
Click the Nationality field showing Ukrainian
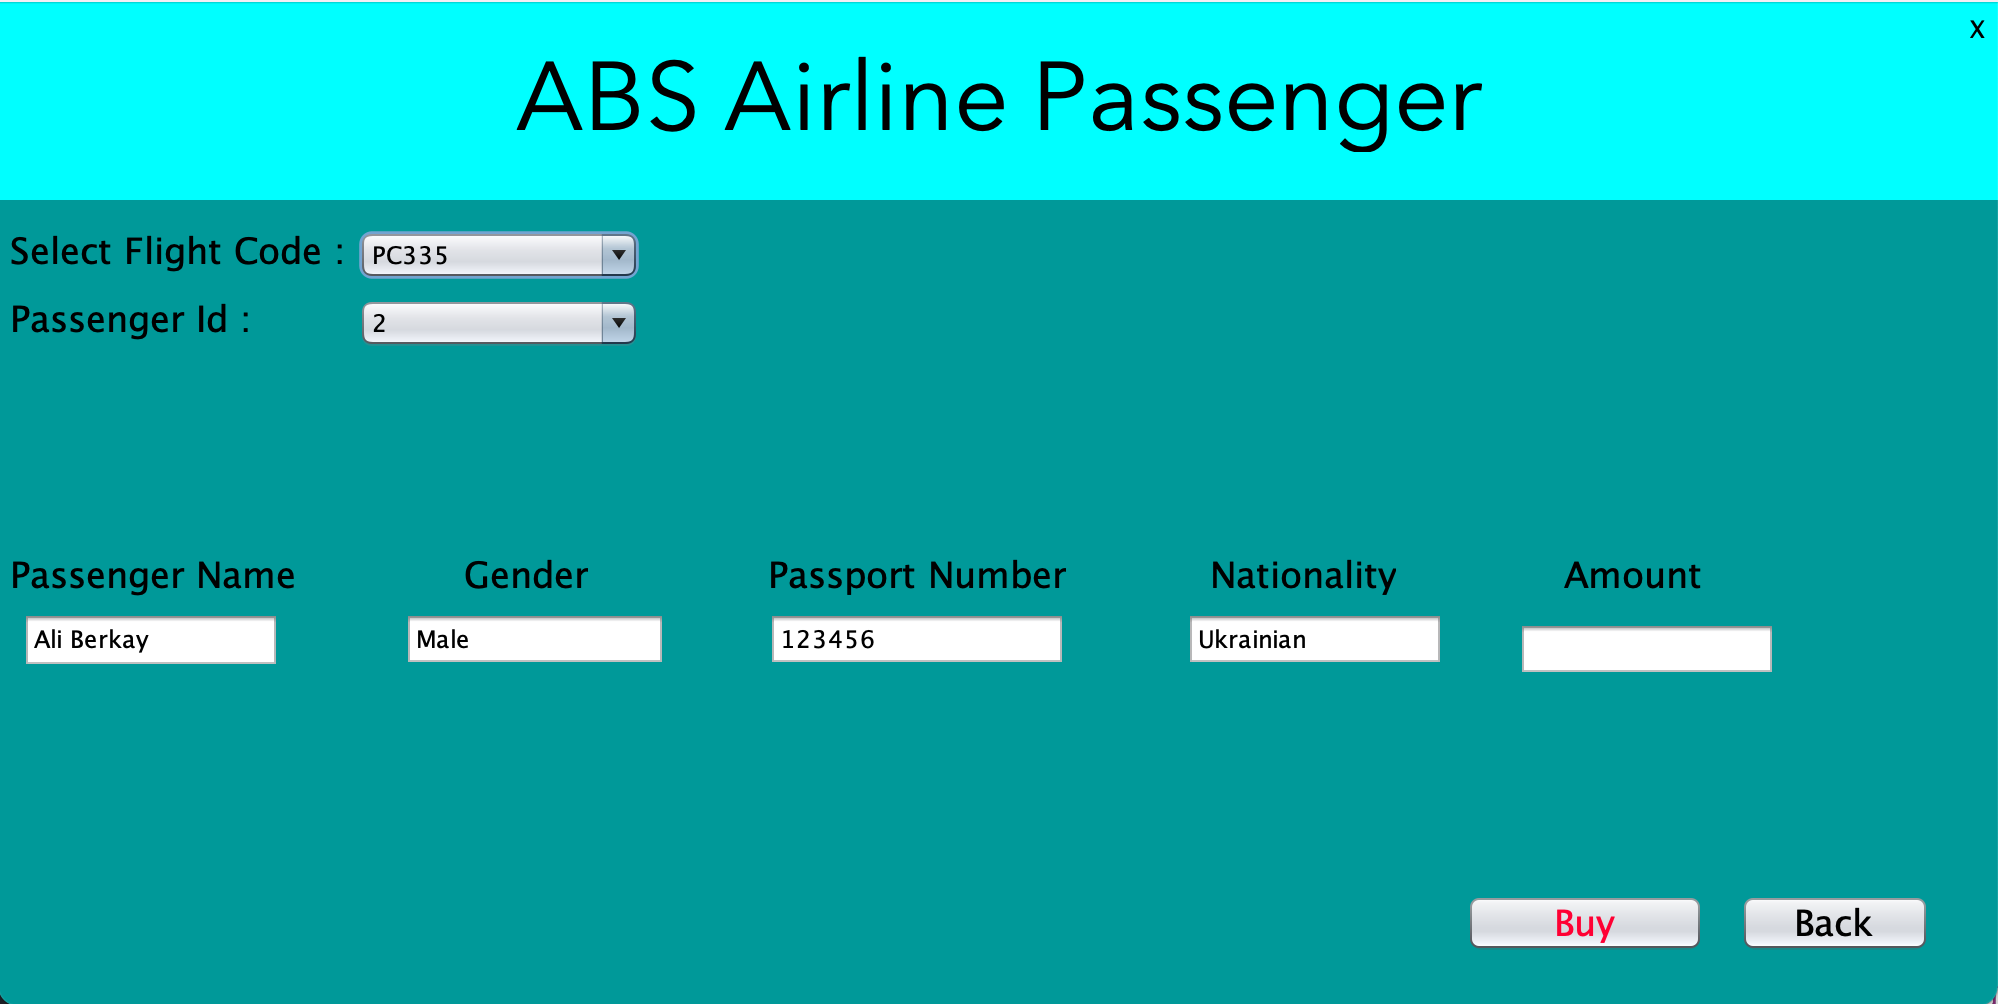coord(1313,639)
